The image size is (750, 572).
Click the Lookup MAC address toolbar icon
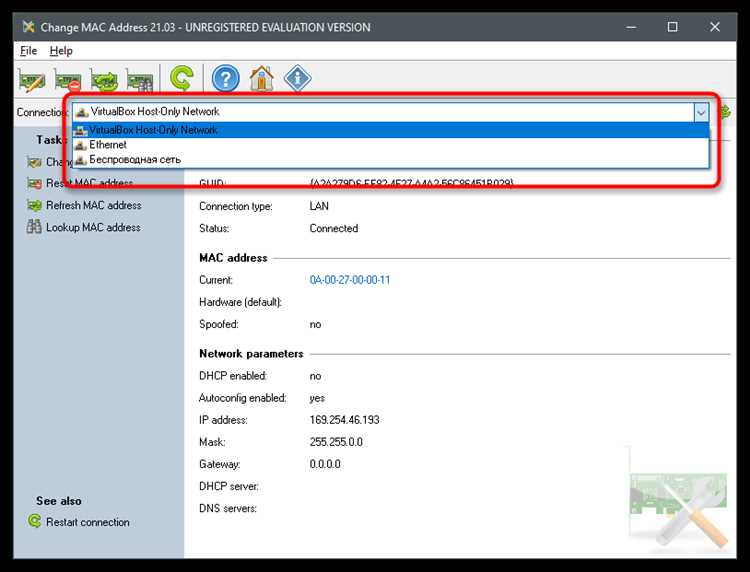pyautogui.click(x=140, y=79)
